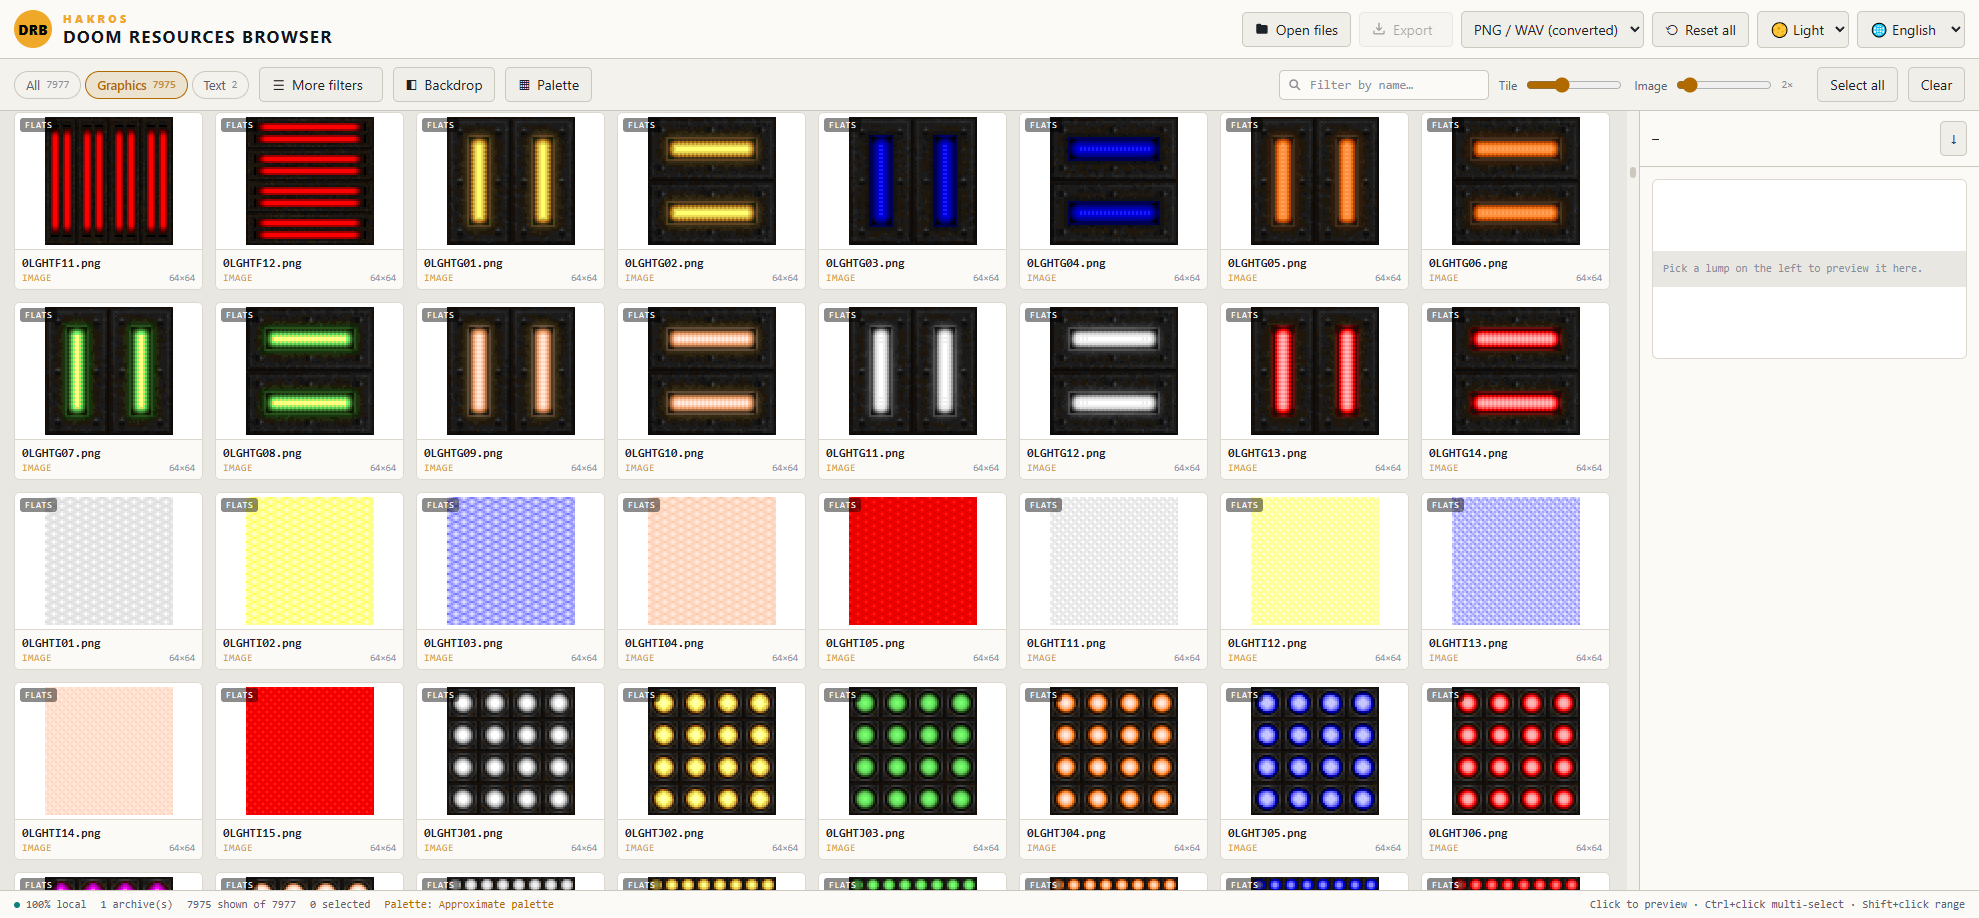Select the 0LGHTG01.png yellow vertical lights image

511,181
